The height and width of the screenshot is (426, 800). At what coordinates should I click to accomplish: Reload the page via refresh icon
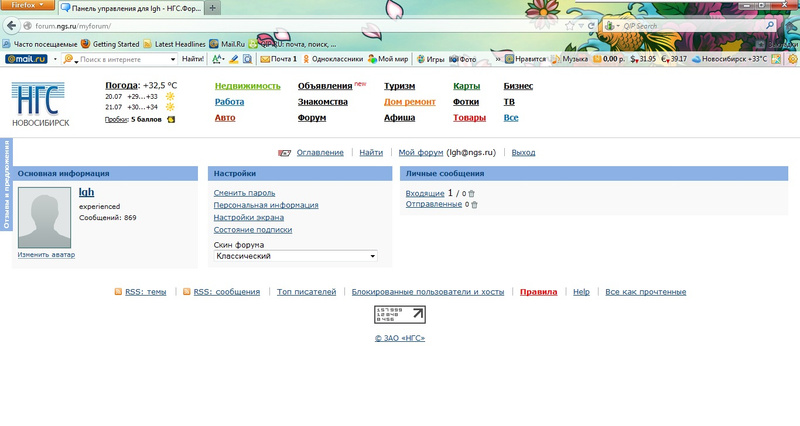591,26
